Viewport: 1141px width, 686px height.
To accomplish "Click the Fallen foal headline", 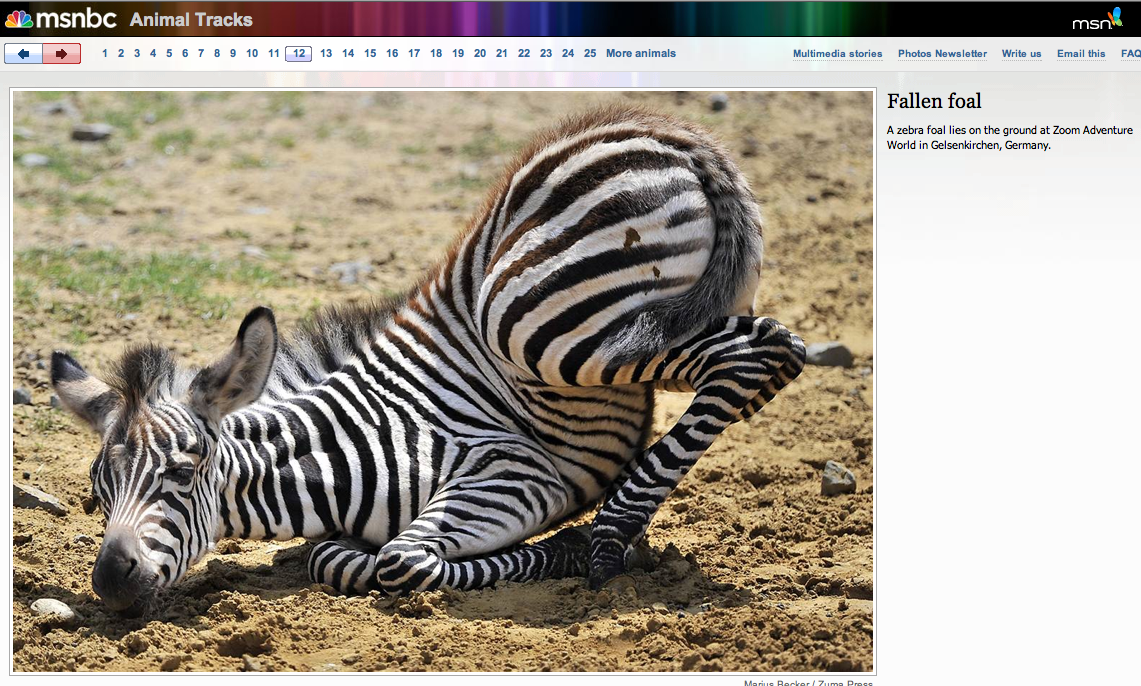I will pos(934,101).
